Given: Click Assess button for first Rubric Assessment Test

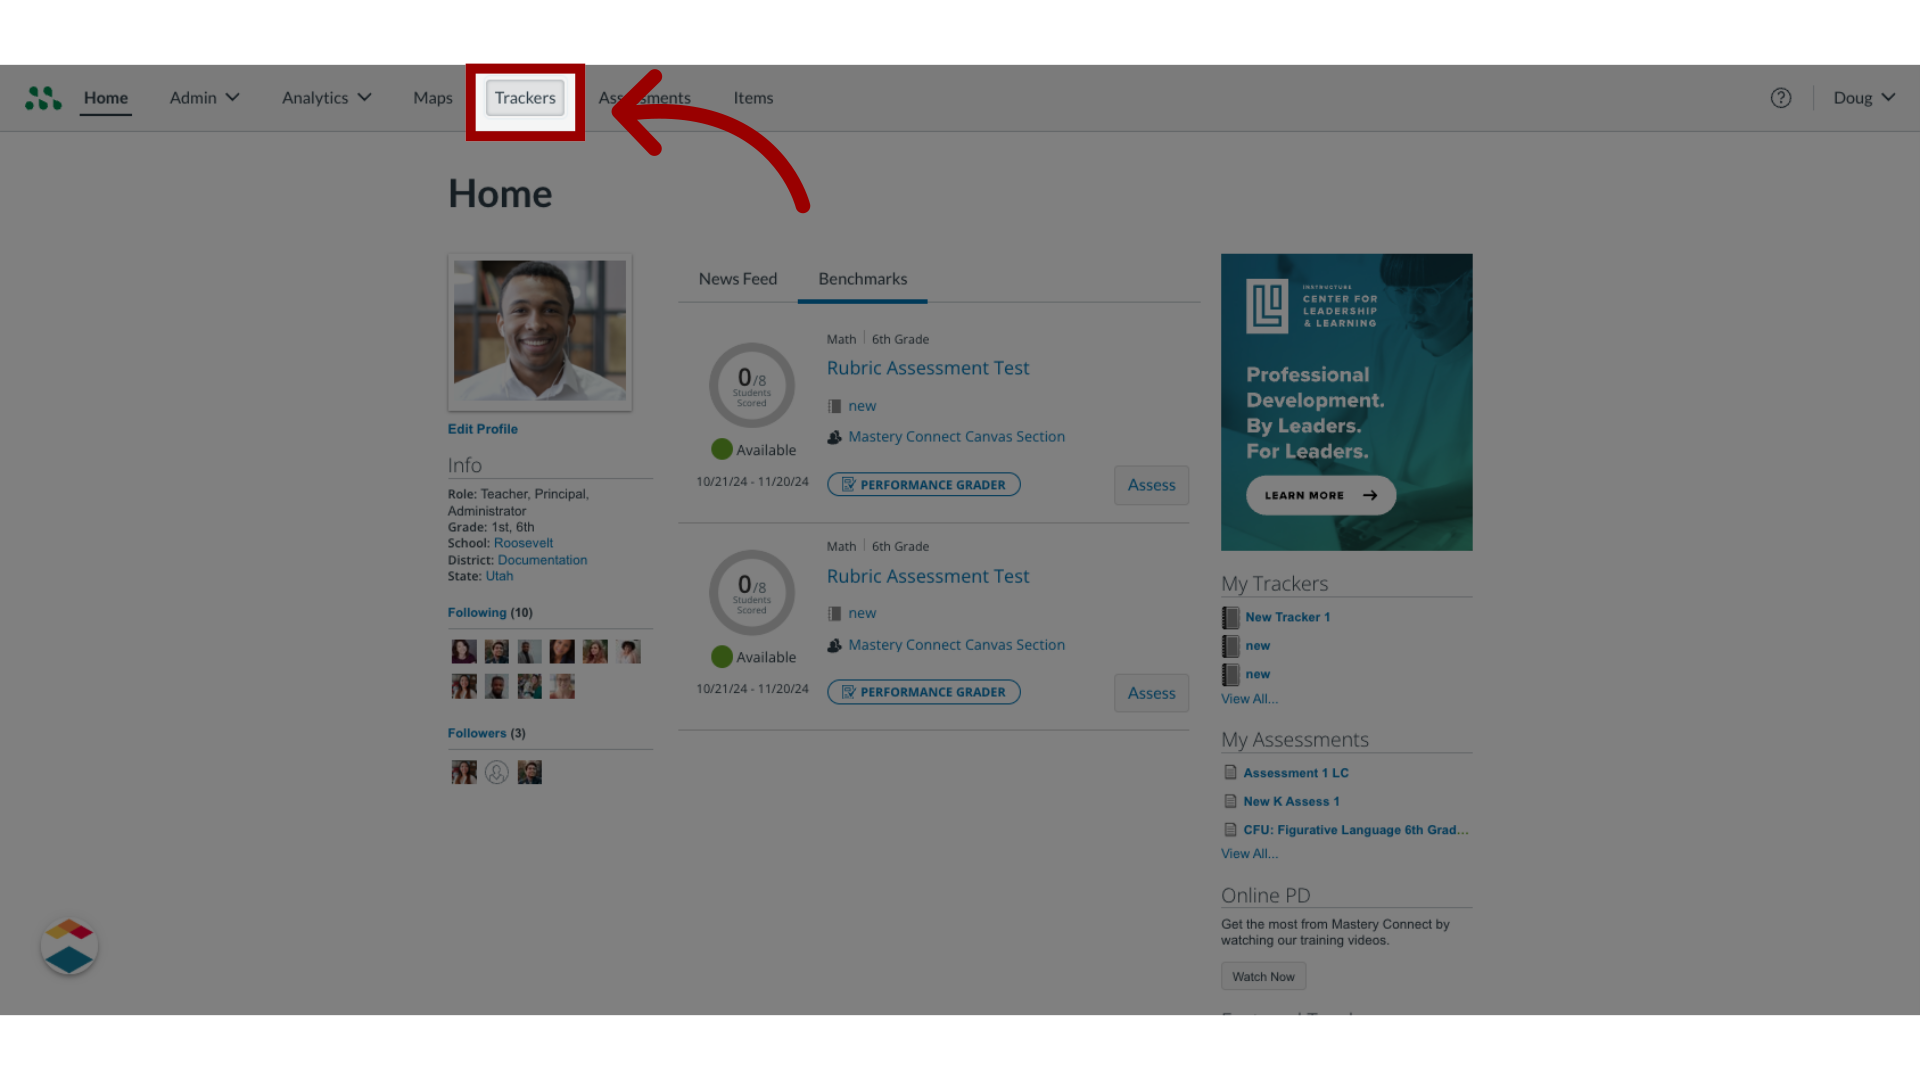Looking at the screenshot, I should tap(1150, 484).
